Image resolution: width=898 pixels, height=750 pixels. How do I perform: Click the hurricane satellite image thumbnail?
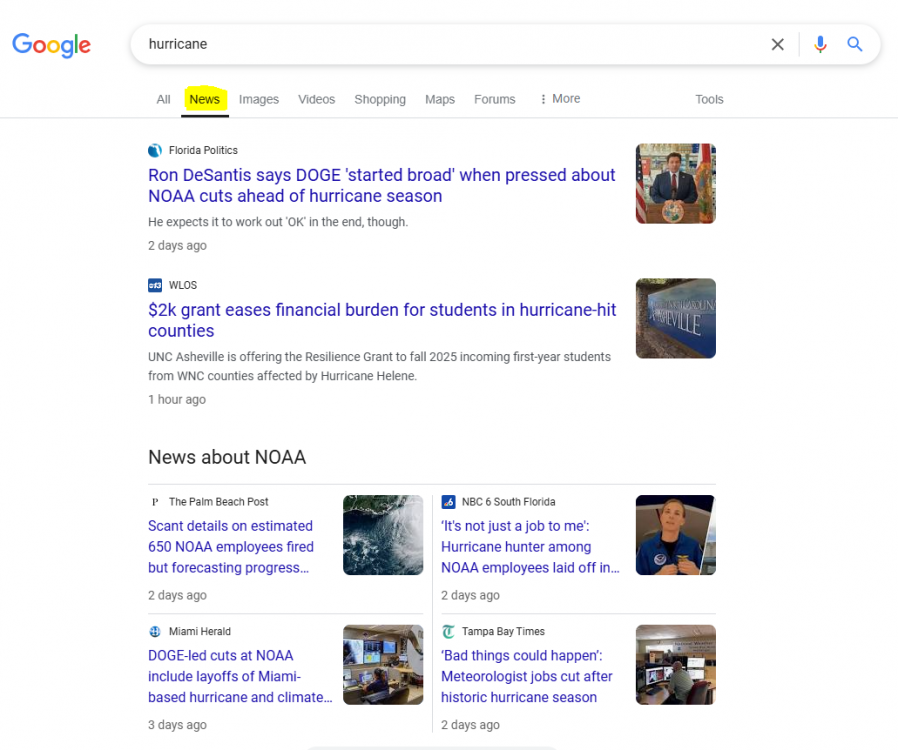coord(382,535)
